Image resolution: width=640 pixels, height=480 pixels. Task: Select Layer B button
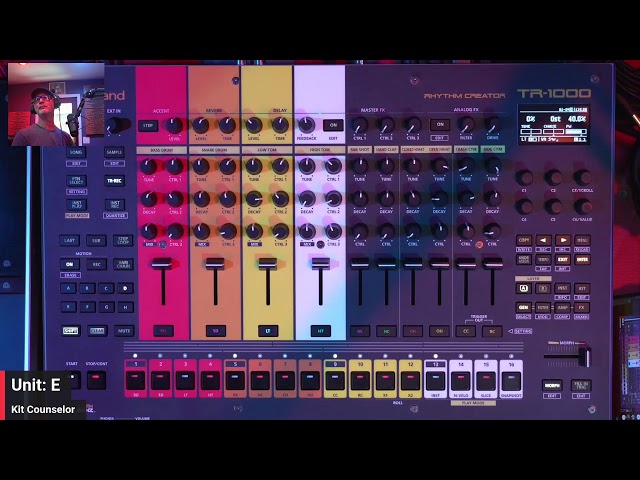coord(543,288)
